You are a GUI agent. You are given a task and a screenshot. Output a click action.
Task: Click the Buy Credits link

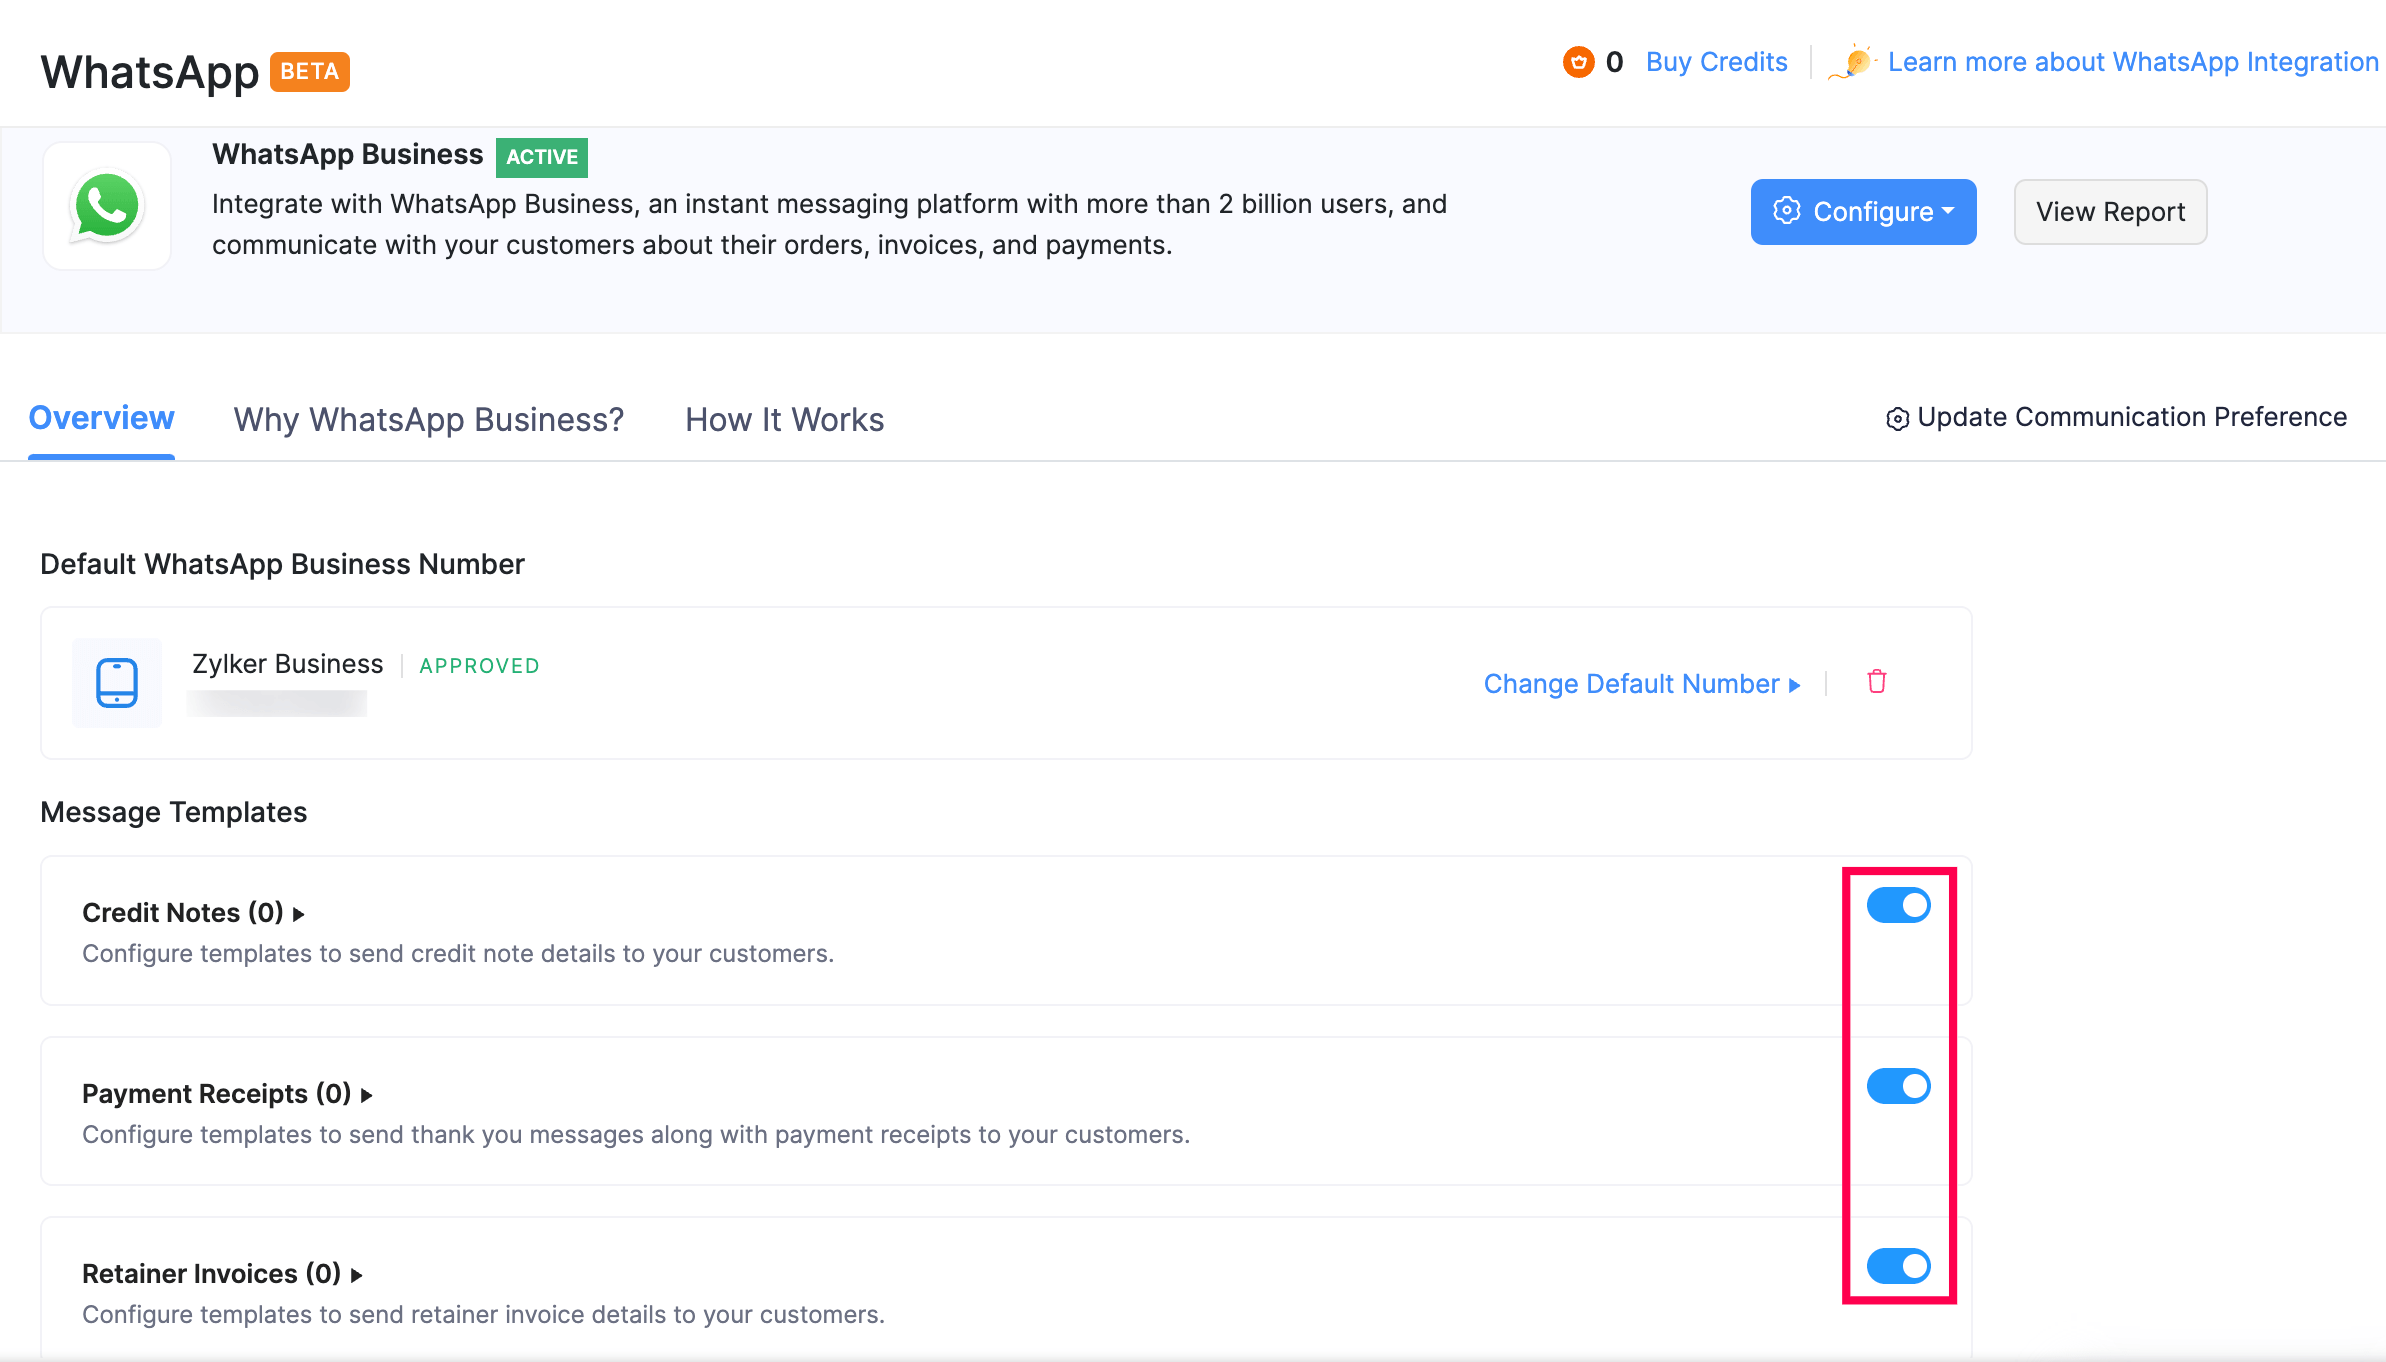(1716, 62)
